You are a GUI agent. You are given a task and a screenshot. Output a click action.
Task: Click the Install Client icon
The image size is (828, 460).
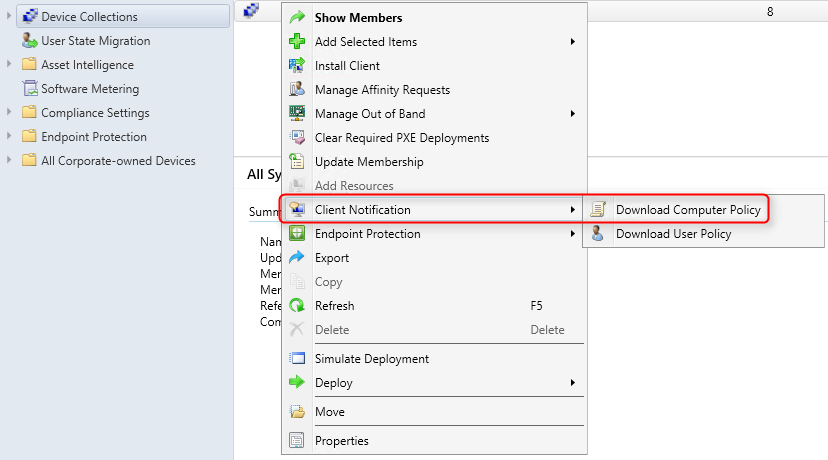coord(297,65)
